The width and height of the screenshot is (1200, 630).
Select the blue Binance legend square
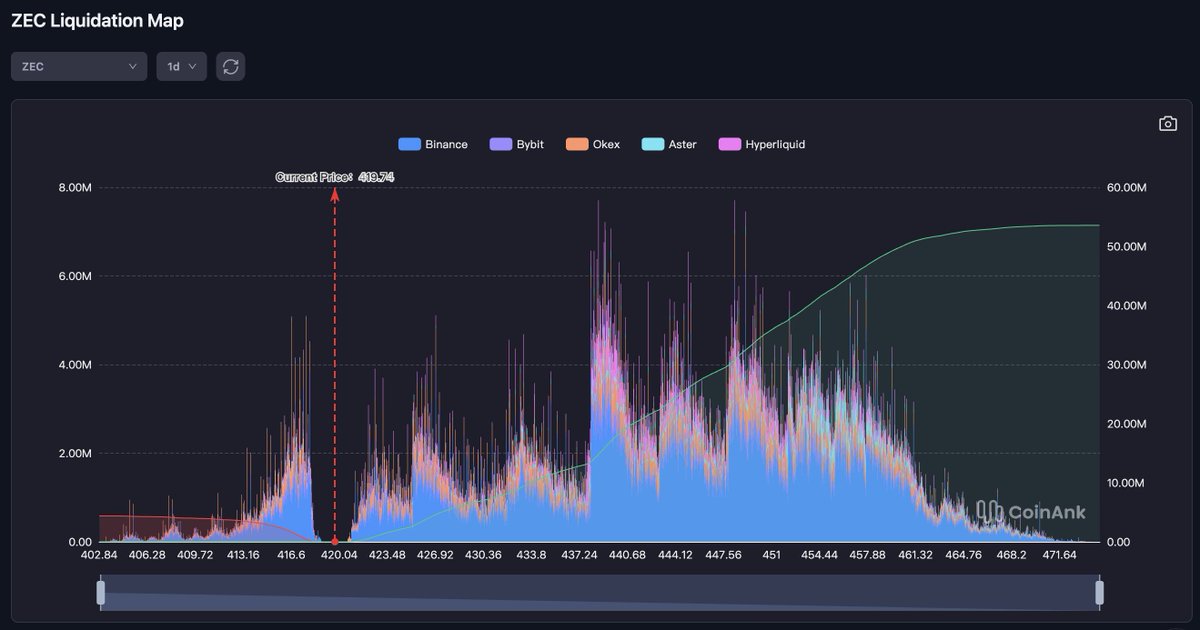(408, 144)
